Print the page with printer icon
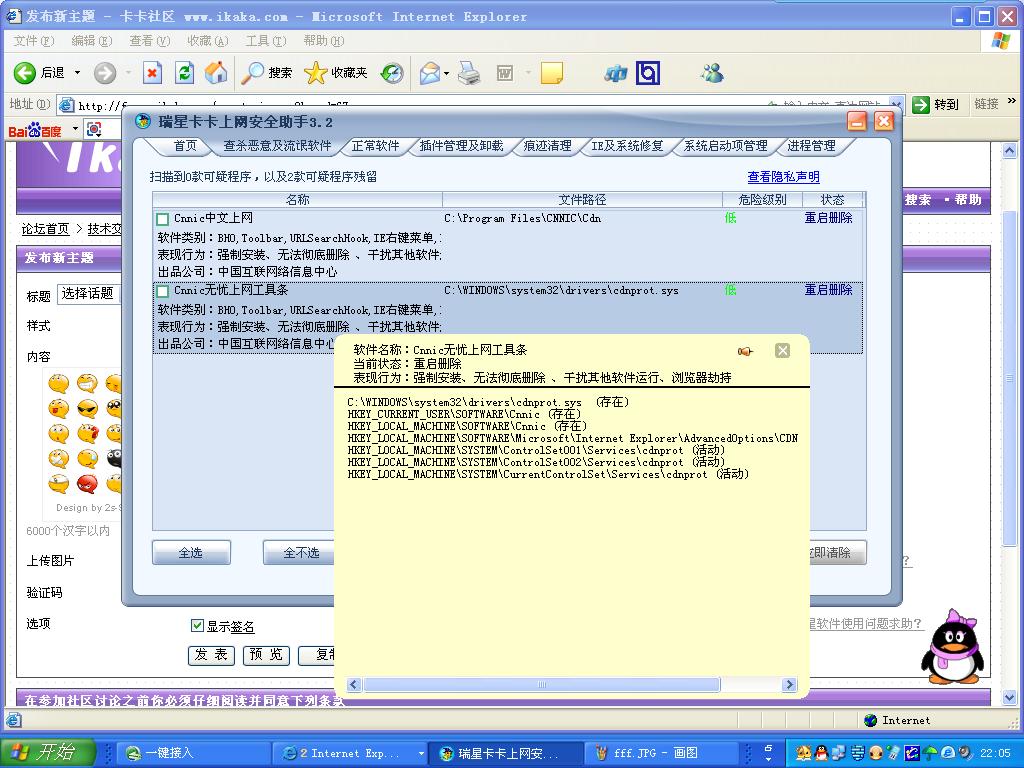The image size is (1024, 768). coord(469,72)
